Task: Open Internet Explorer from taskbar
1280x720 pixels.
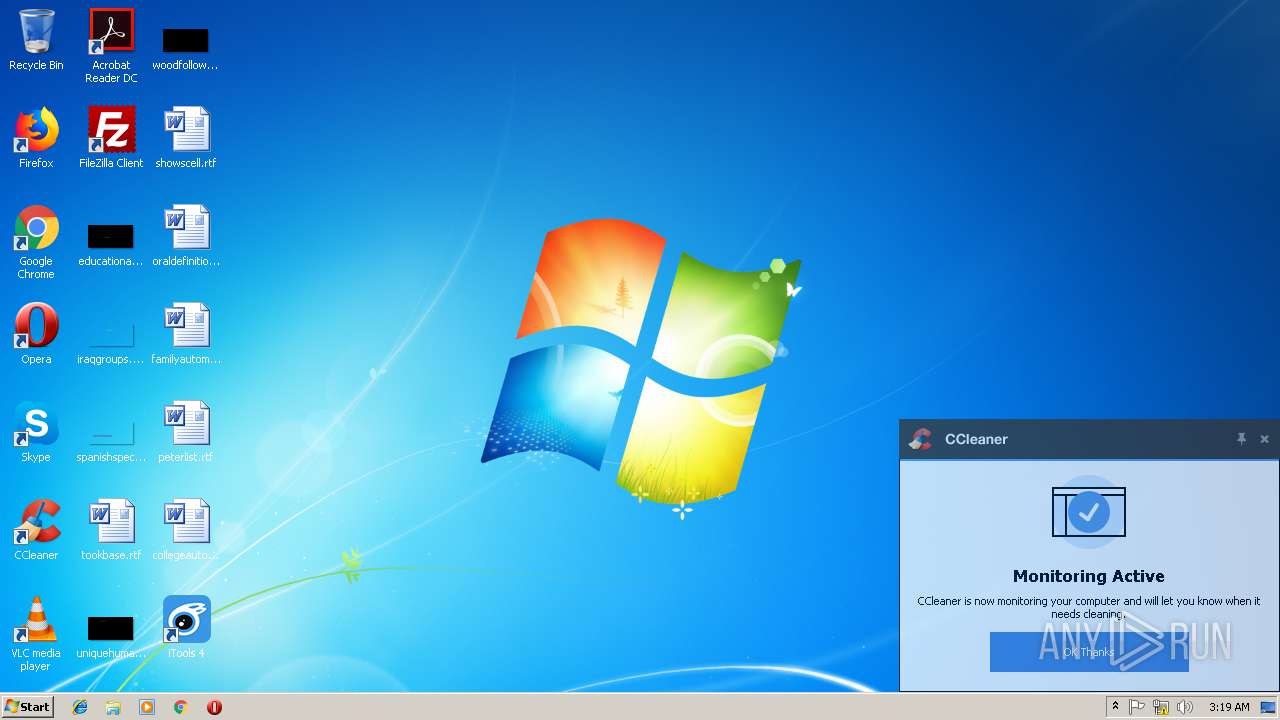Action: tap(80, 706)
